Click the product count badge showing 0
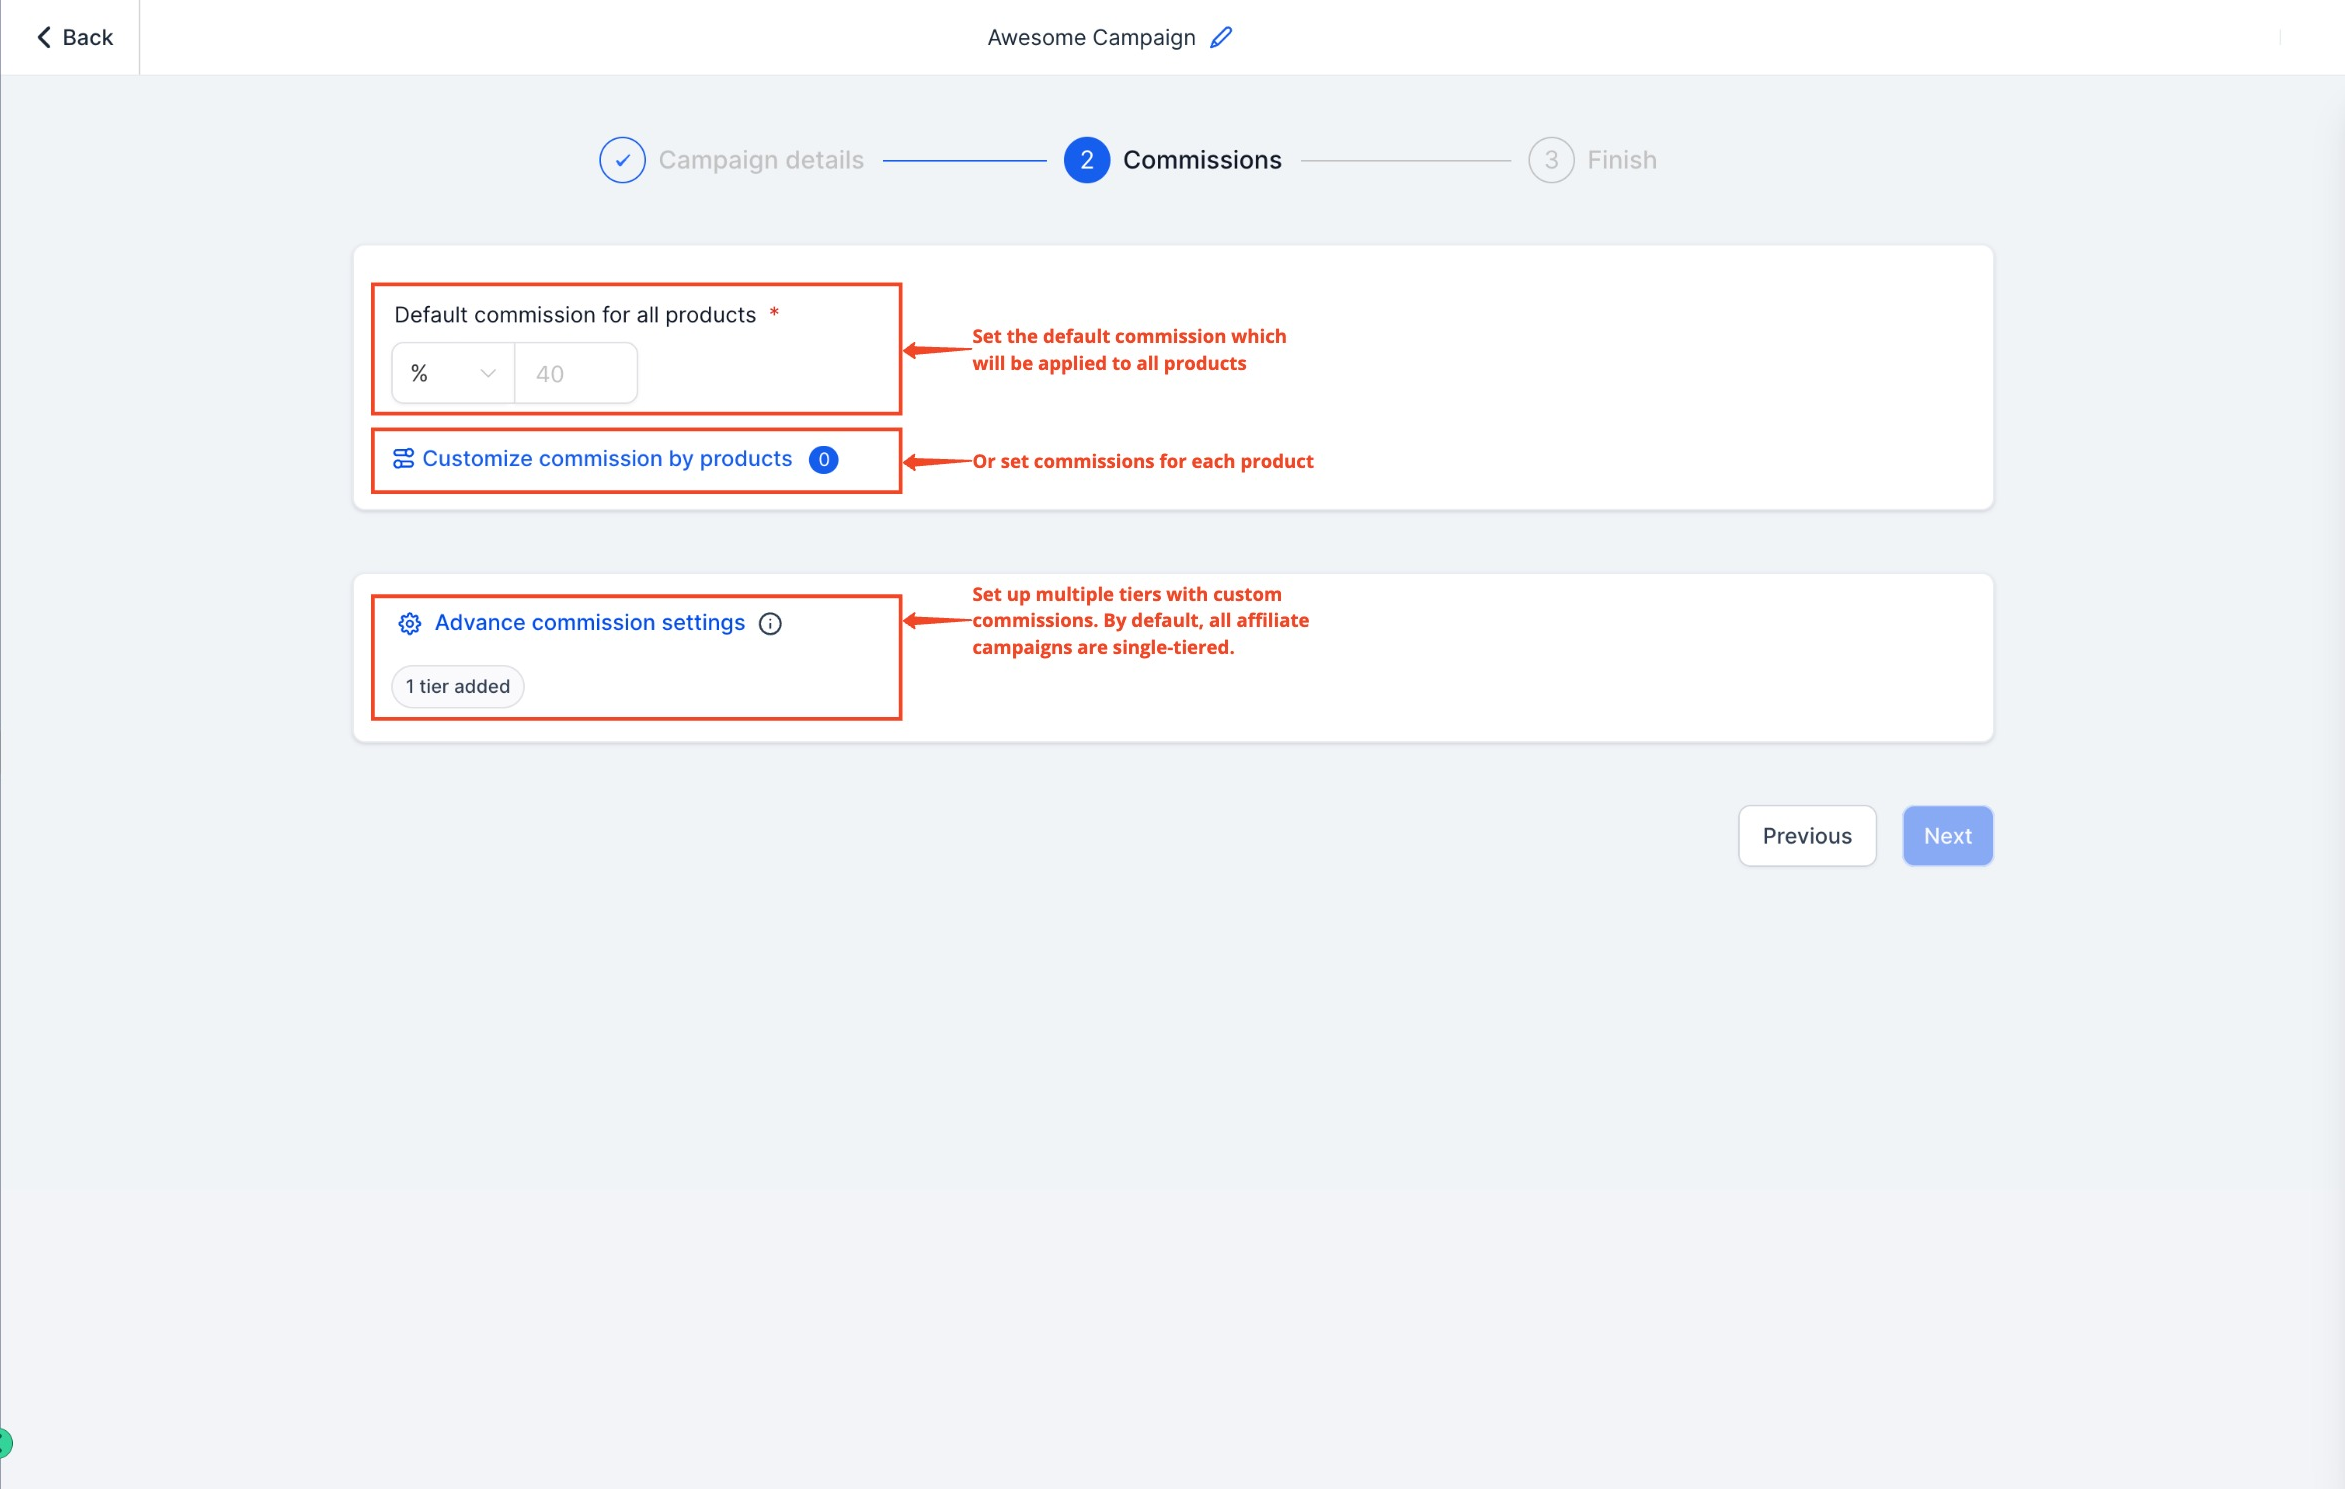2345x1489 pixels. pyautogui.click(x=823, y=460)
